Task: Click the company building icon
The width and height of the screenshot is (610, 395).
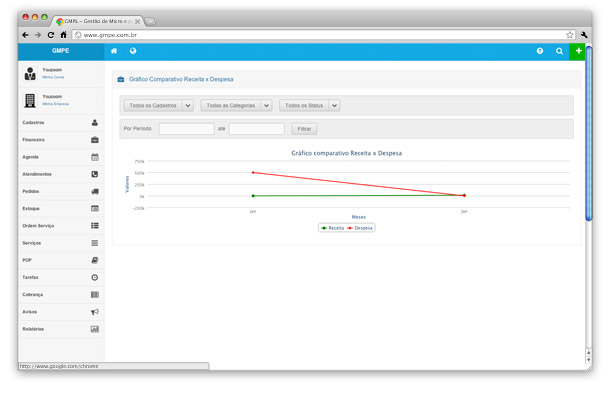Action: click(x=30, y=100)
